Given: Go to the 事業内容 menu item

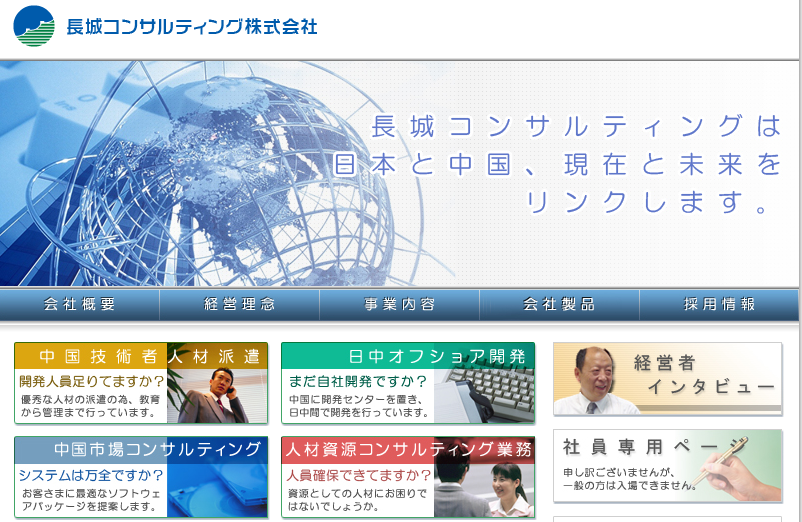Looking at the screenshot, I should [x=399, y=305].
